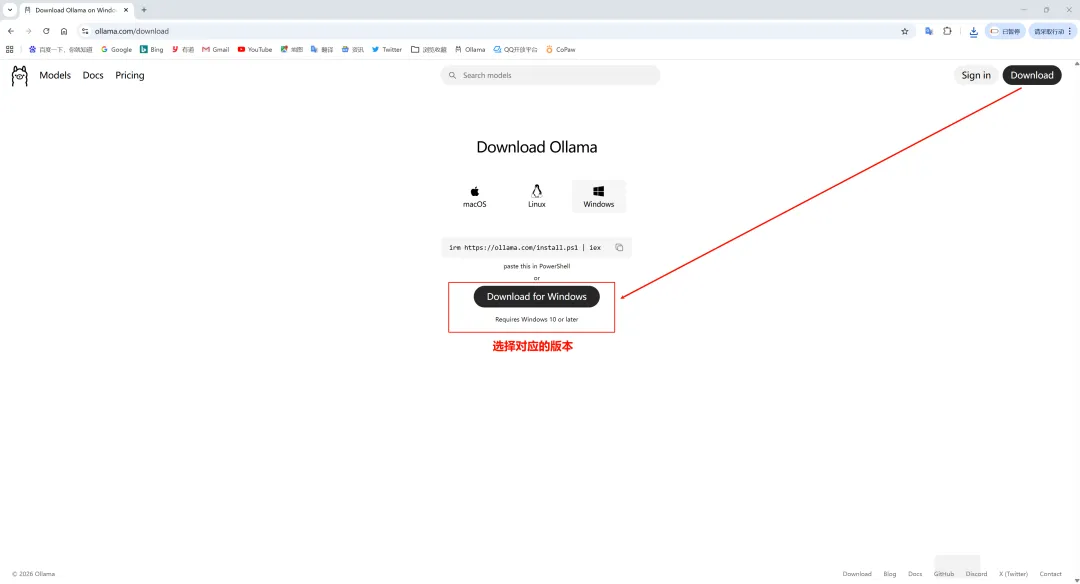The height and width of the screenshot is (584, 1080).
Task: Open the YouTube bookmark
Action: point(255,50)
